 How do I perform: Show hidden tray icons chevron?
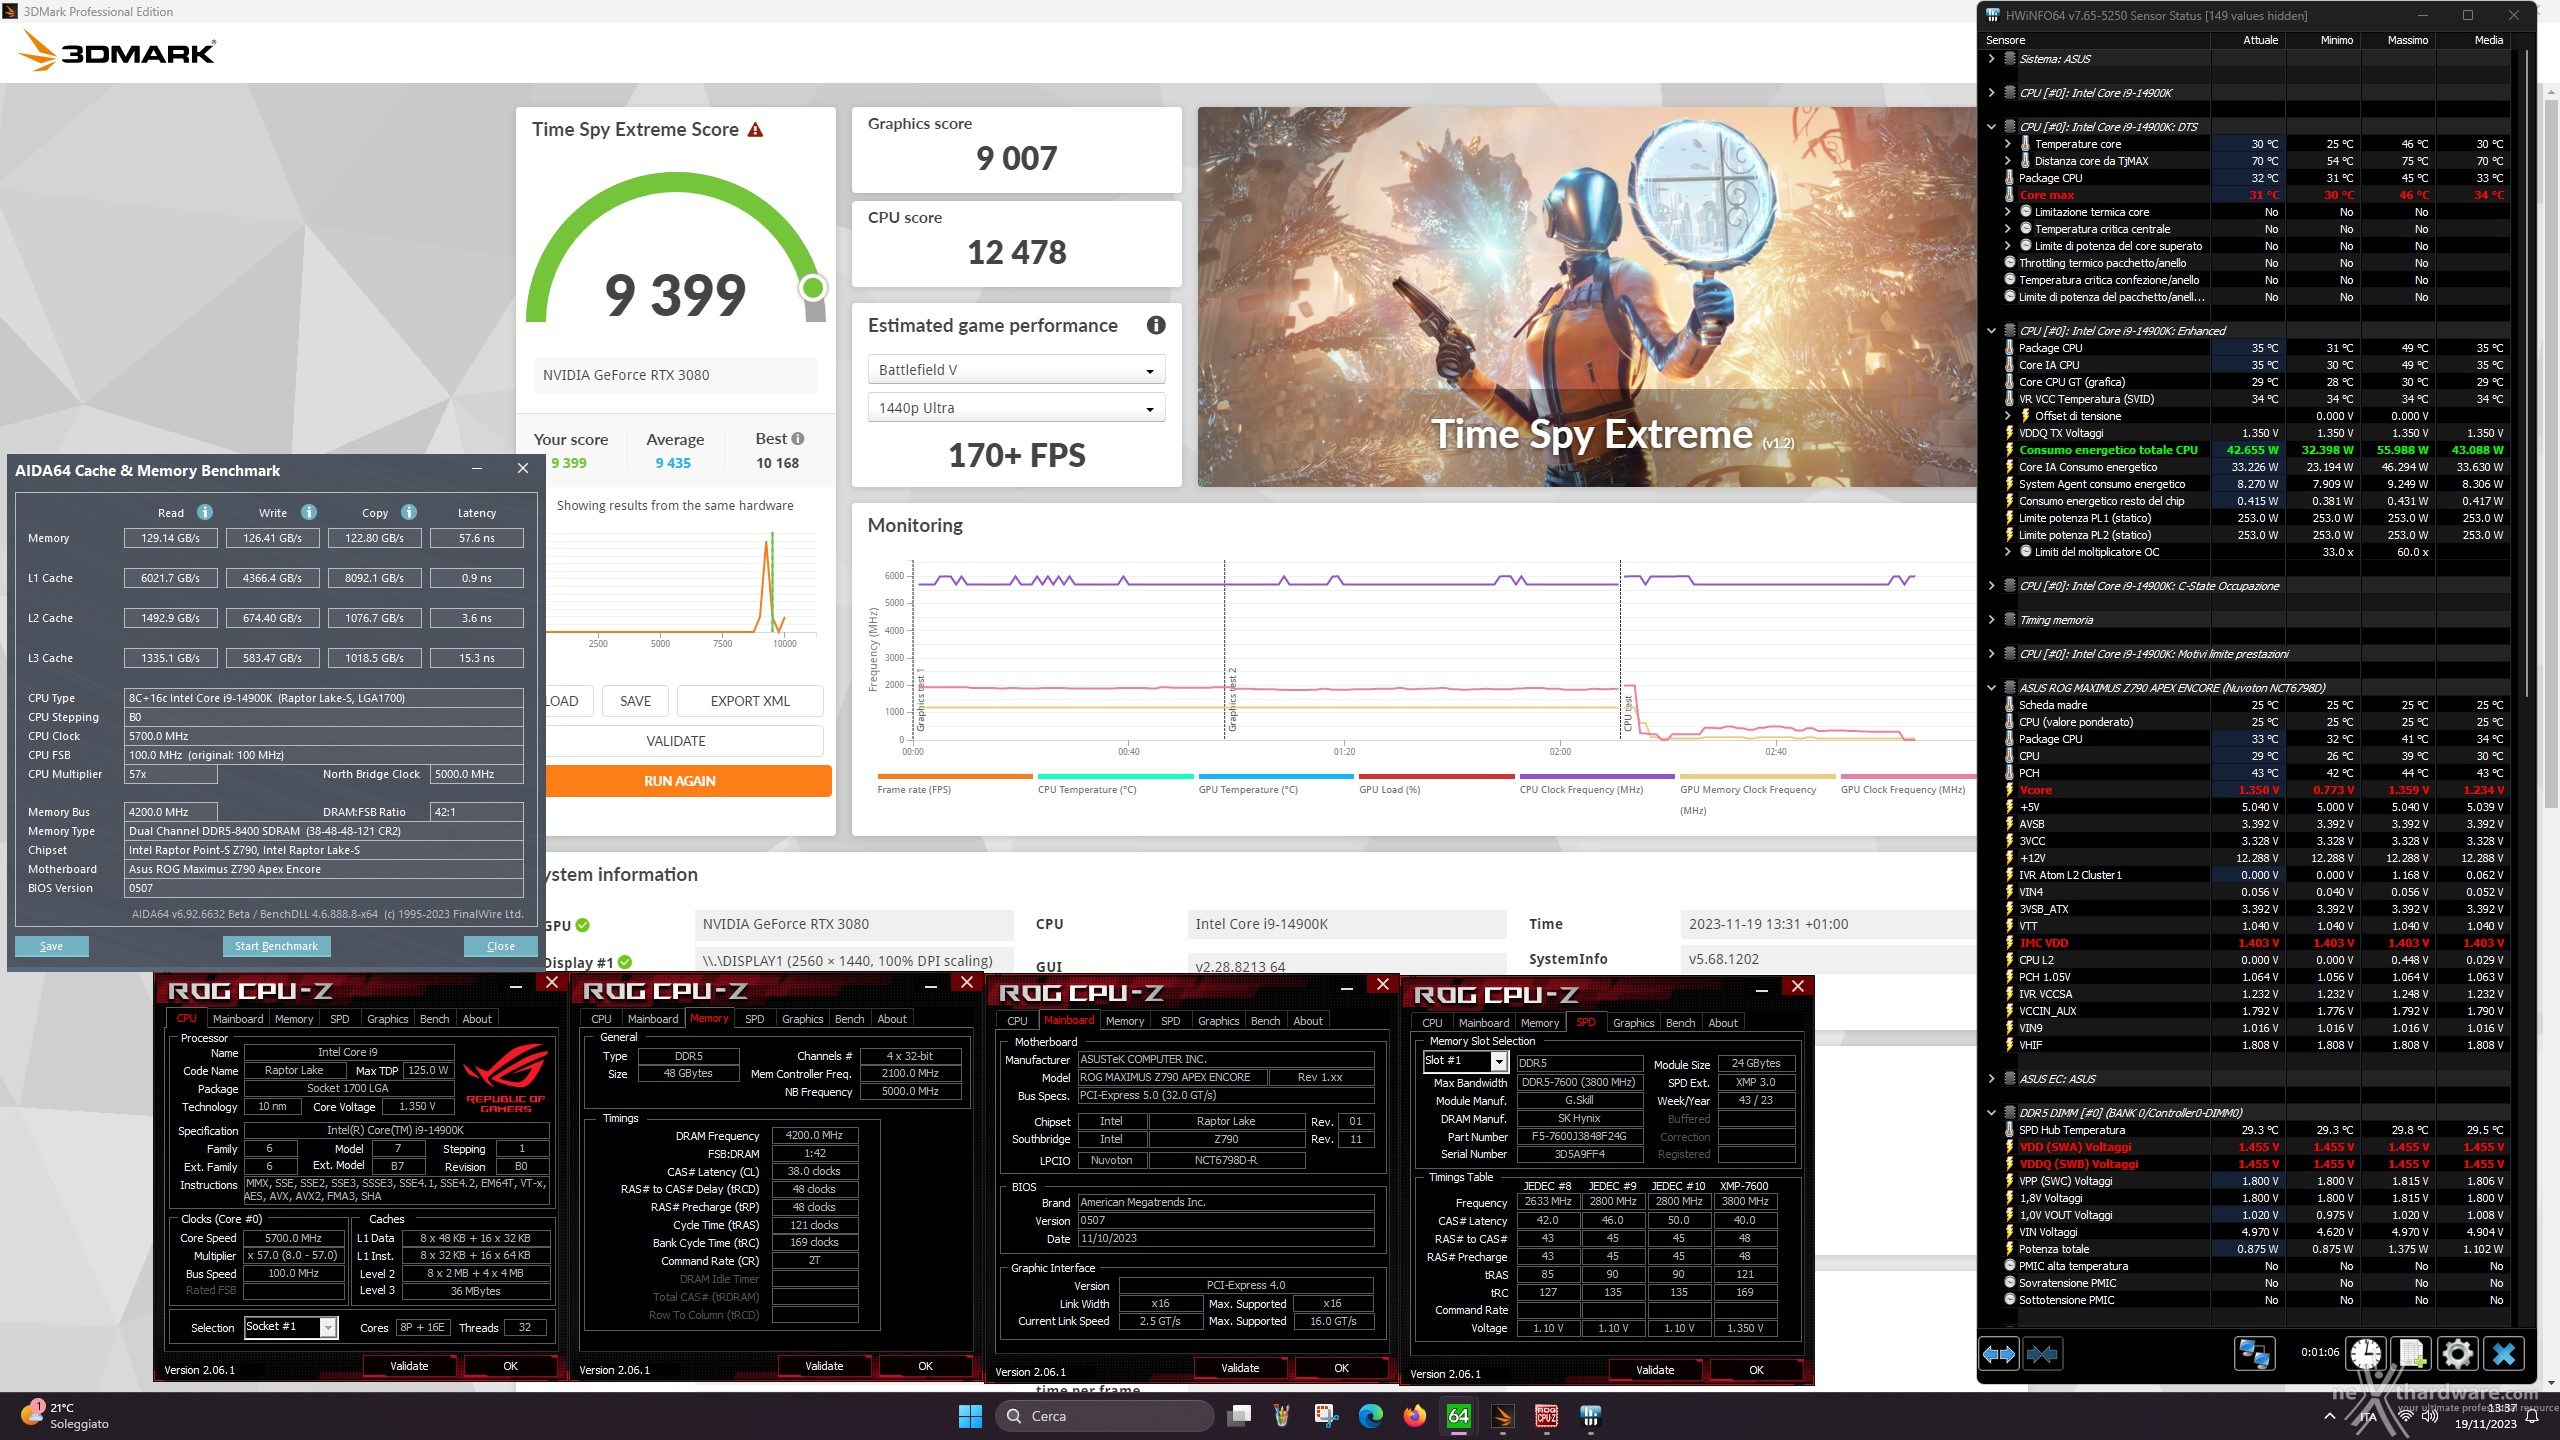(2329, 1416)
